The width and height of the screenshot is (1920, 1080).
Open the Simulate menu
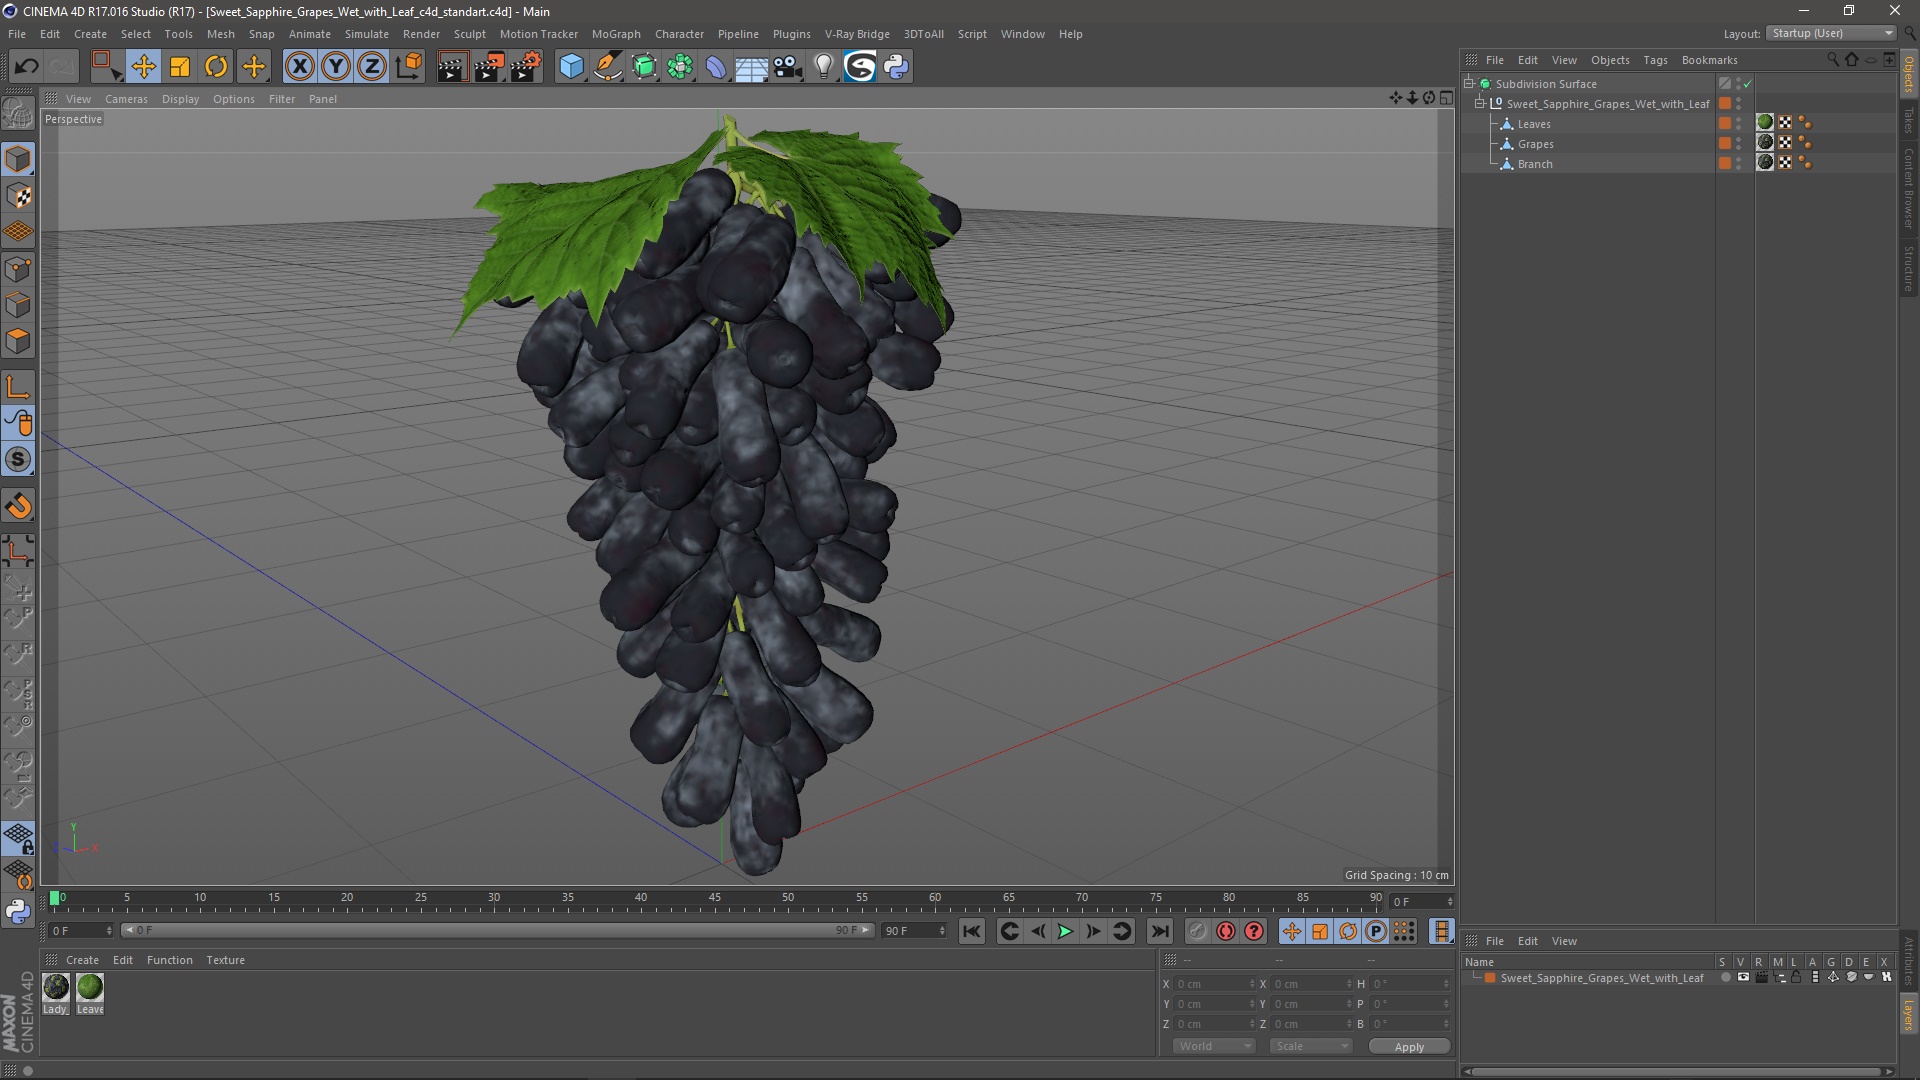(367, 34)
